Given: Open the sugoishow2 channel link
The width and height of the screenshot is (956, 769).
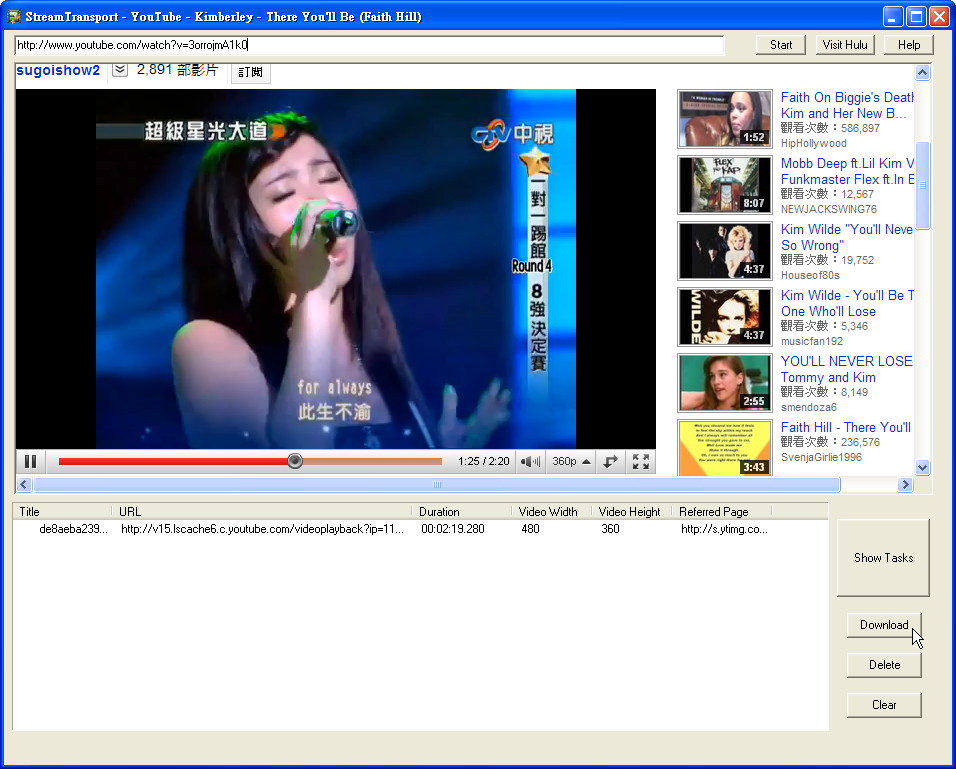Looking at the screenshot, I should click(58, 70).
